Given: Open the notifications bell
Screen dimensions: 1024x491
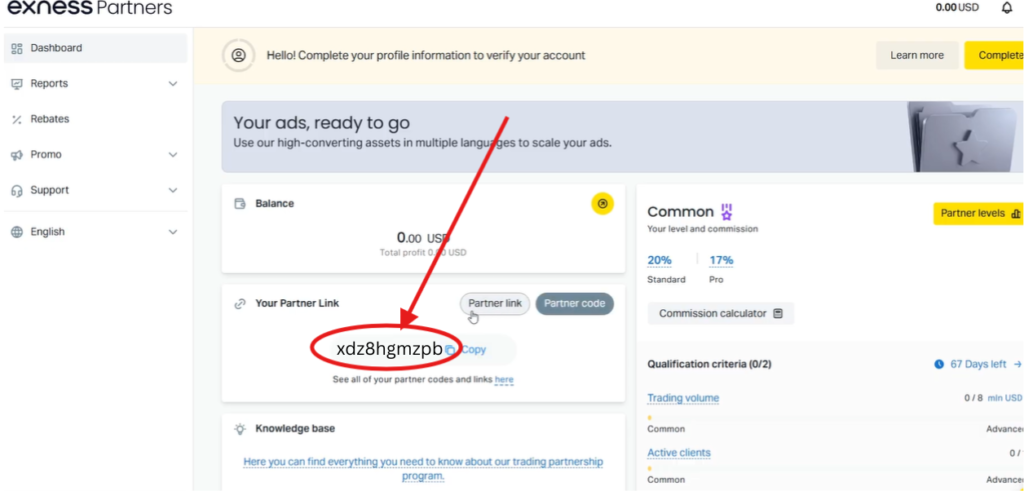Looking at the screenshot, I should point(1006,8).
